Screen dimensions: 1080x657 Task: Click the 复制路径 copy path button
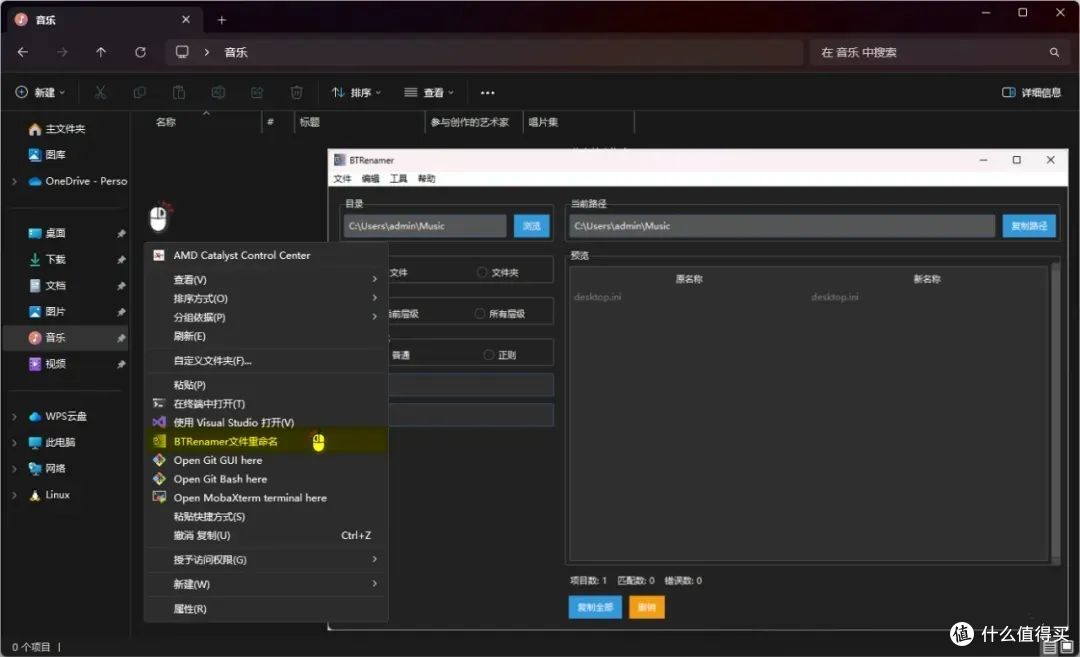pos(1029,226)
